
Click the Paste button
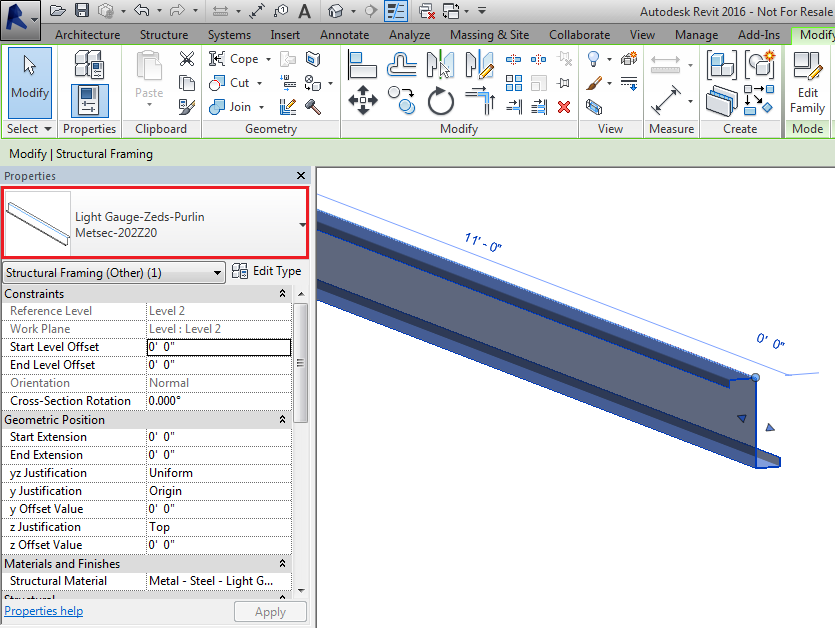click(149, 80)
